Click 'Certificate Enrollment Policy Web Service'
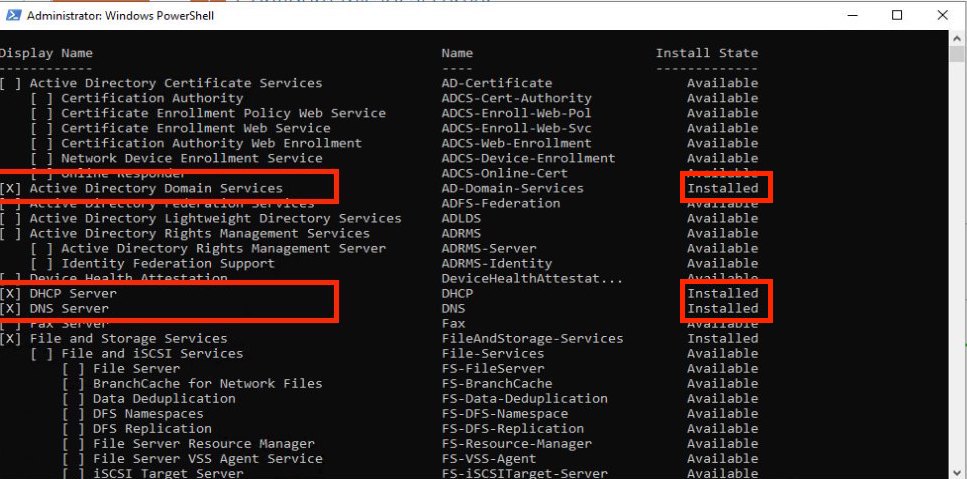This screenshot has height=479, width=967. pyautogui.click(x=223, y=113)
